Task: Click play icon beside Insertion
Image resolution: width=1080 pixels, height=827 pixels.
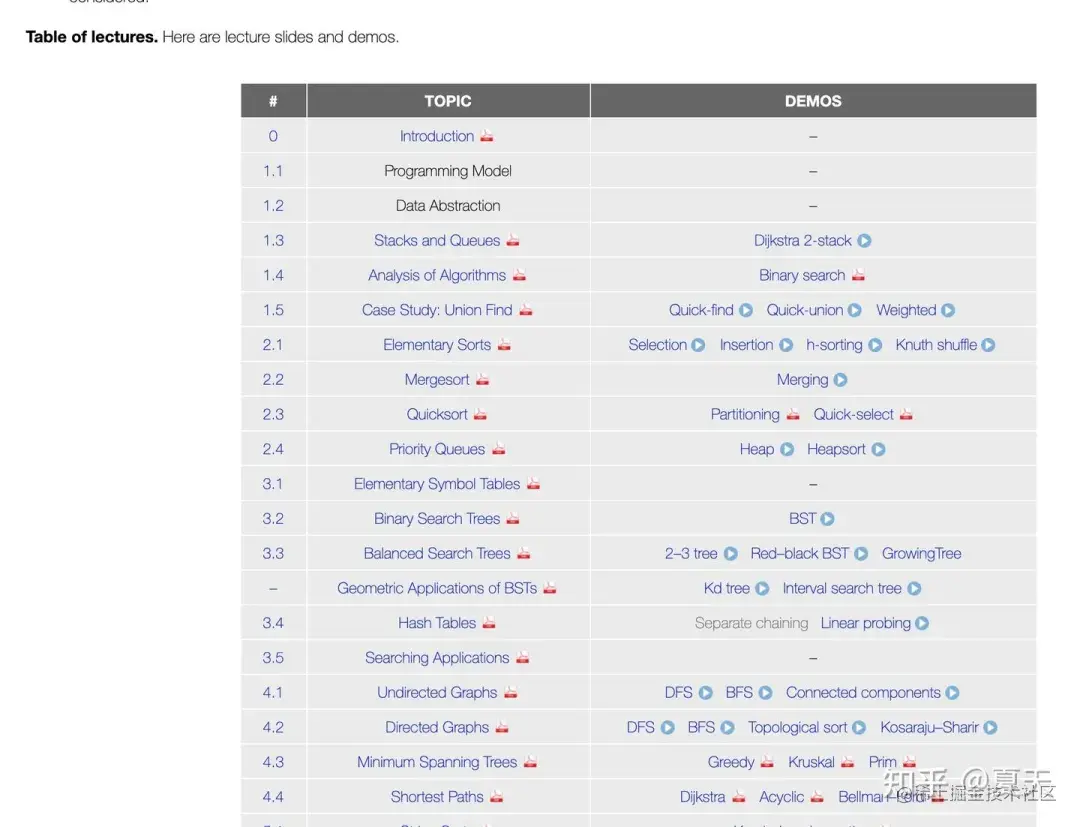Action: click(786, 344)
